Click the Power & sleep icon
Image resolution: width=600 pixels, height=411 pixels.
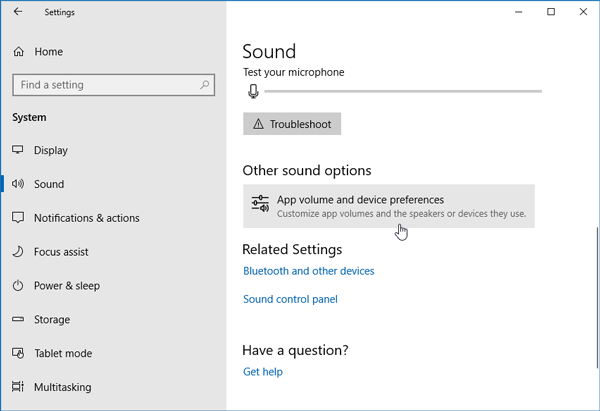pyautogui.click(x=18, y=285)
